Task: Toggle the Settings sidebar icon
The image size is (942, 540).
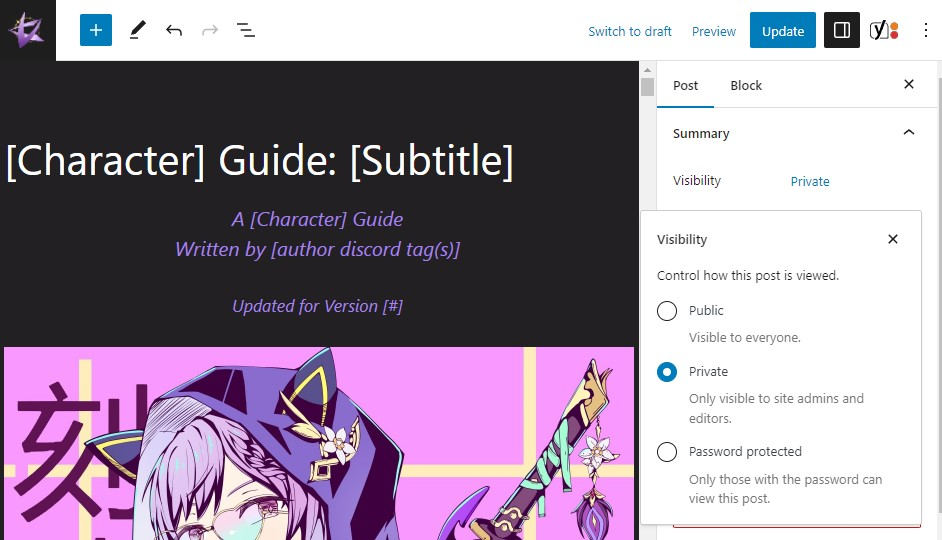Action: point(841,30)
